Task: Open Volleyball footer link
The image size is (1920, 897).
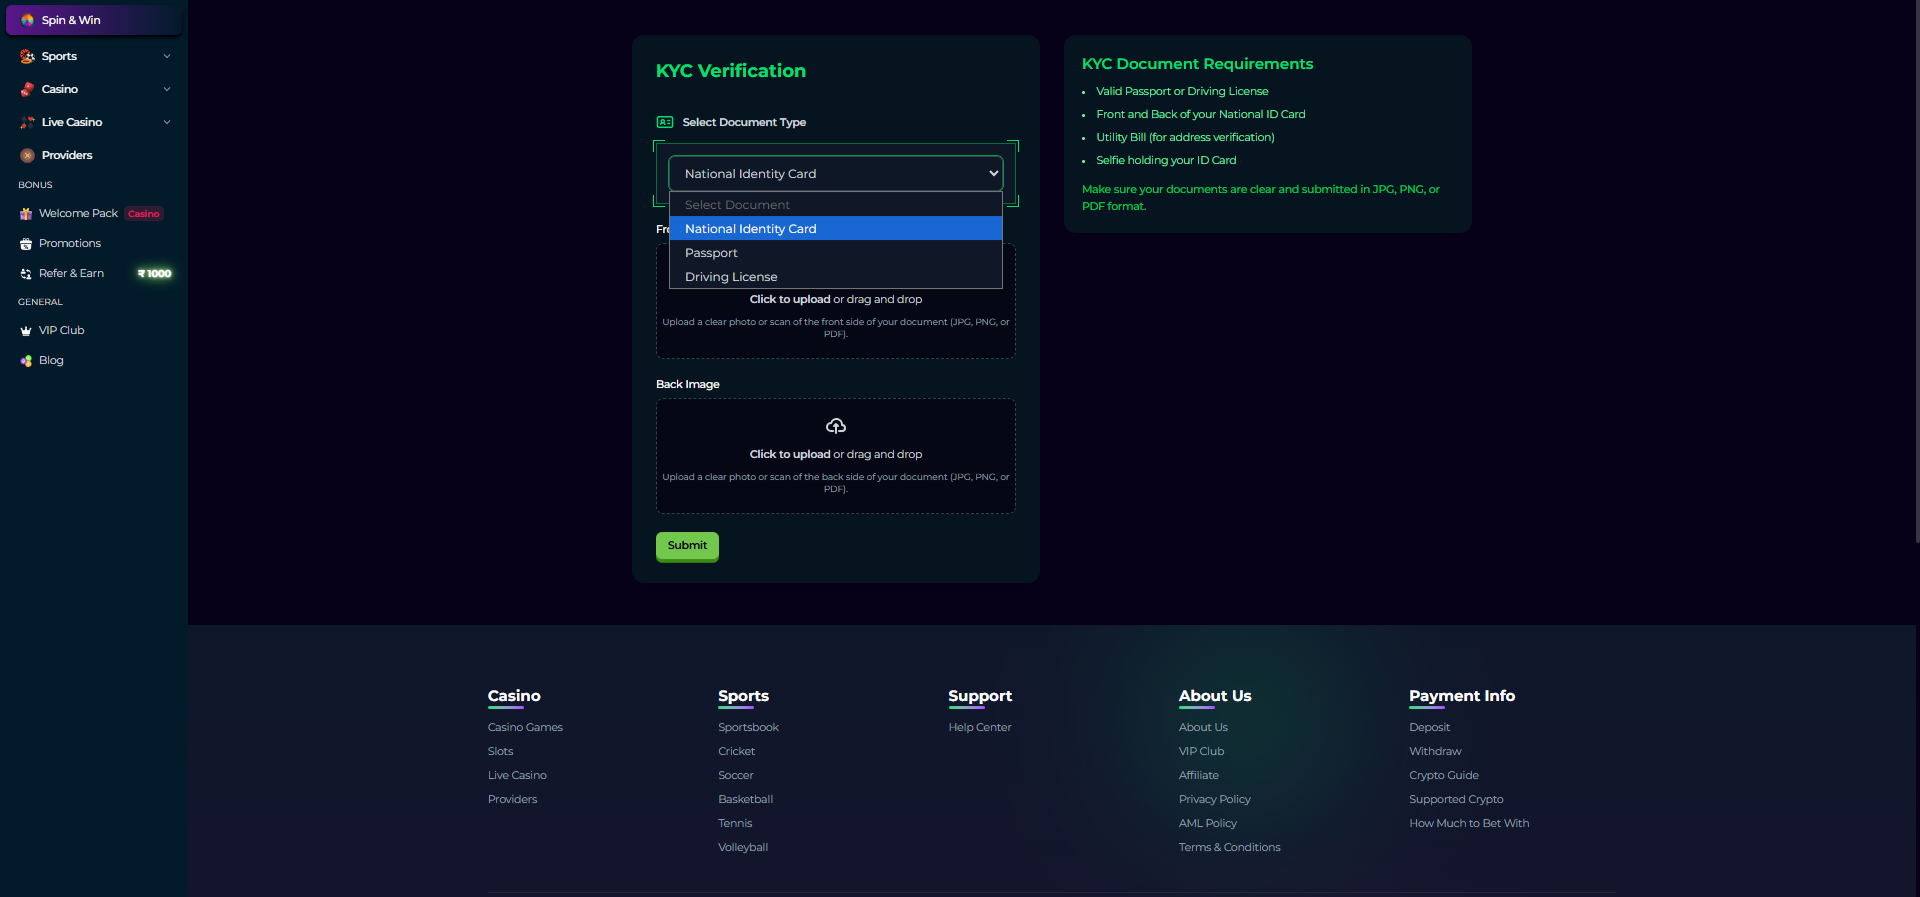Action: tap(743, 848)
